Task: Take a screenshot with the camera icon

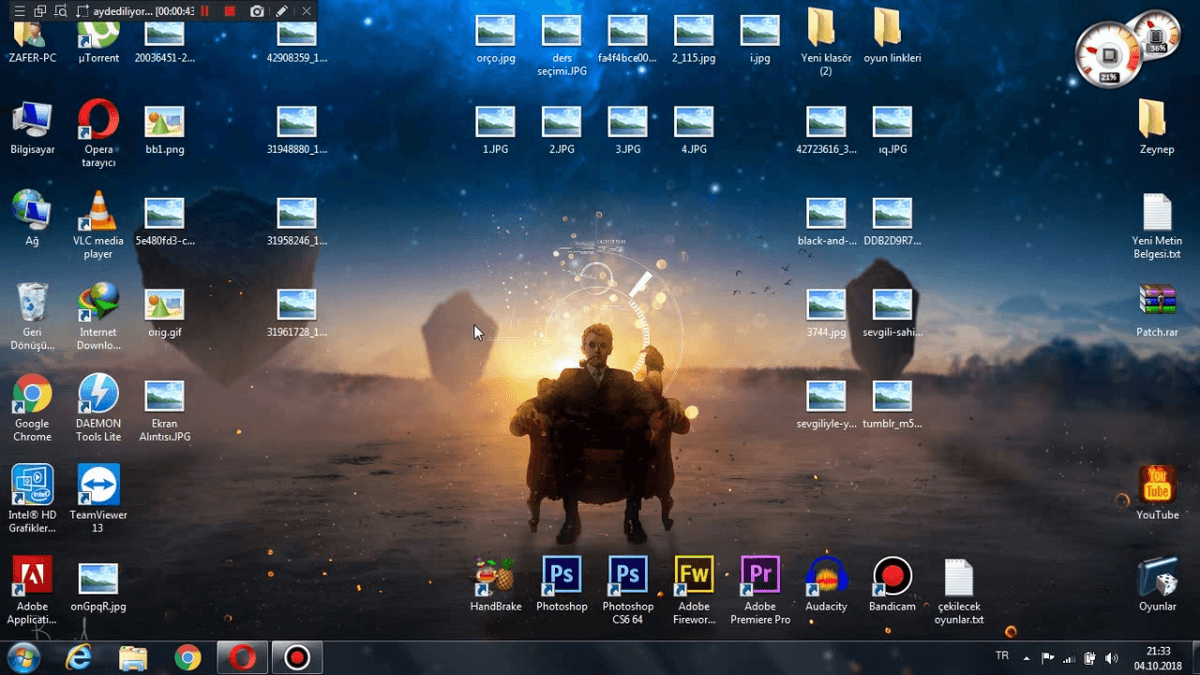Action: pyautogui.click(x=257, y=11)
